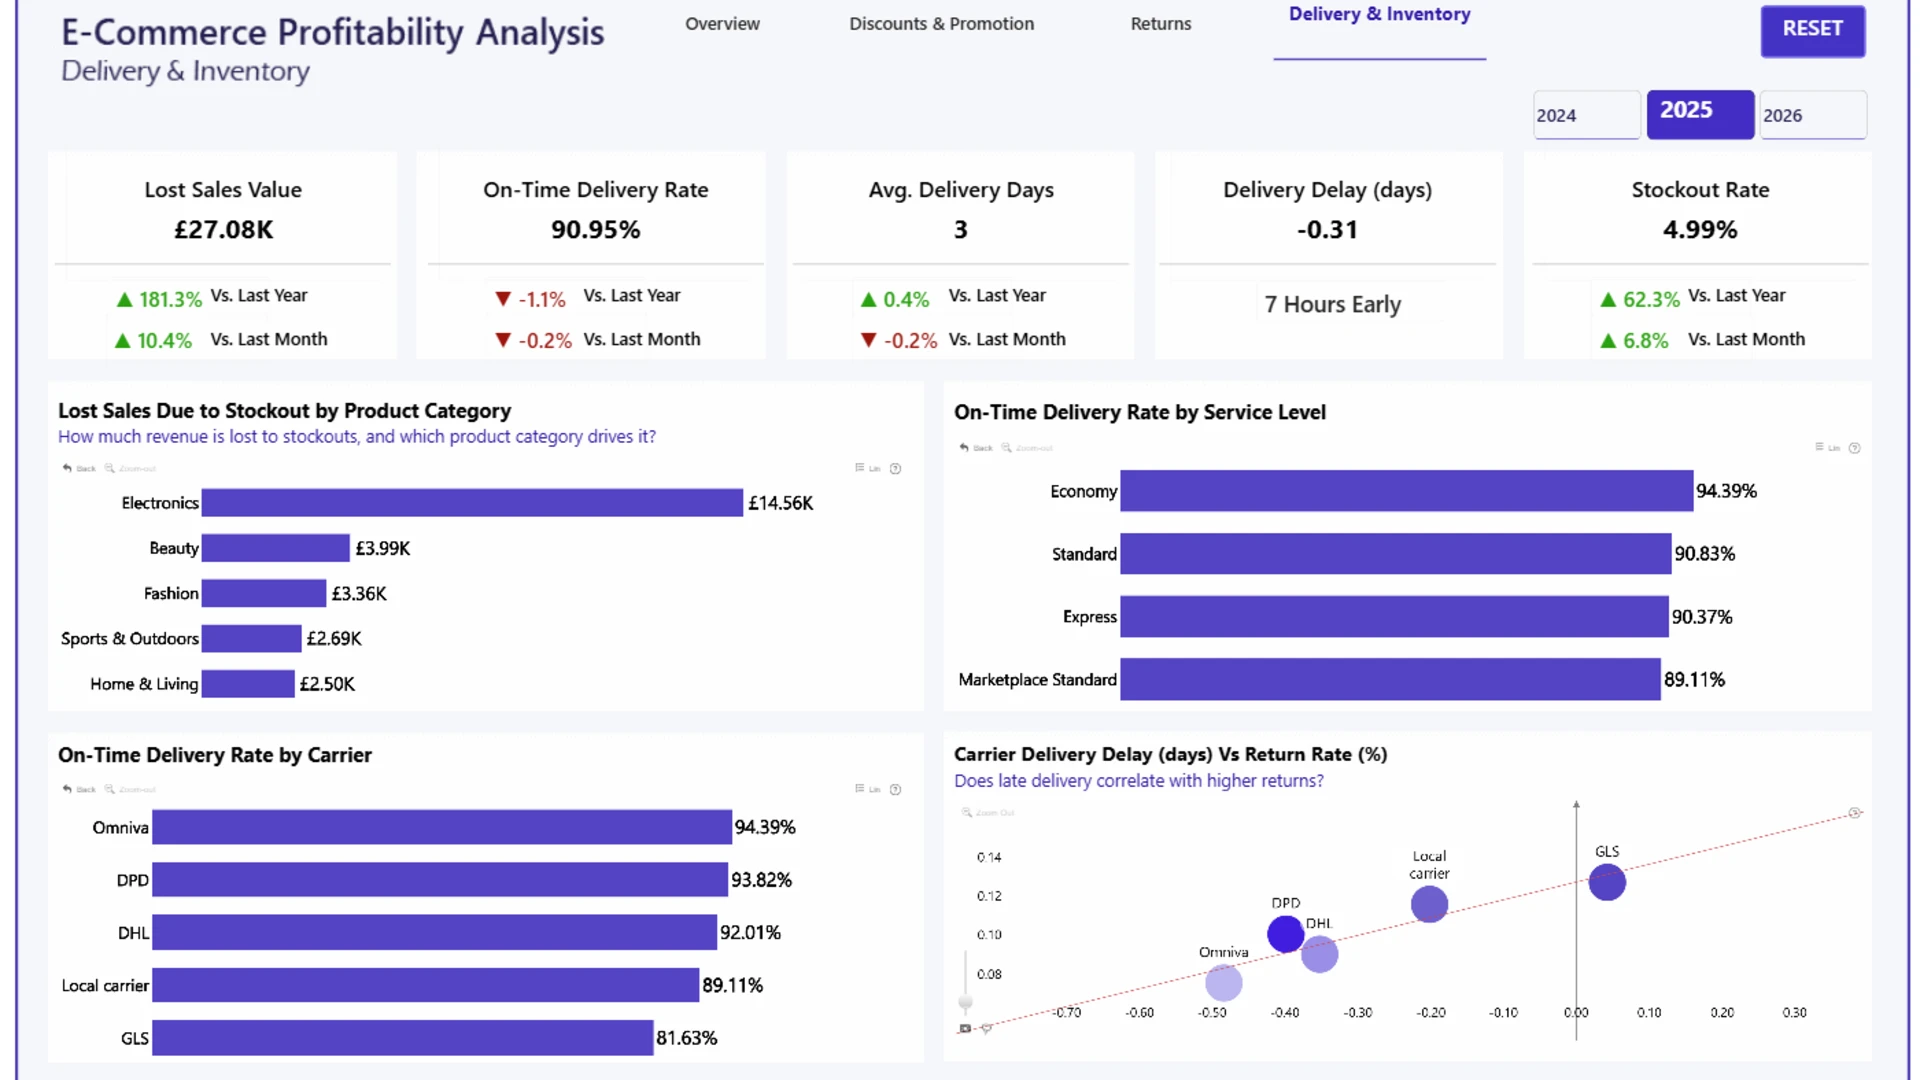The width and height of the screenshot is (1920, 1080).
Task: Toggle Lin scale icon in Lost Sales chart
Action: tap(860, 468)
